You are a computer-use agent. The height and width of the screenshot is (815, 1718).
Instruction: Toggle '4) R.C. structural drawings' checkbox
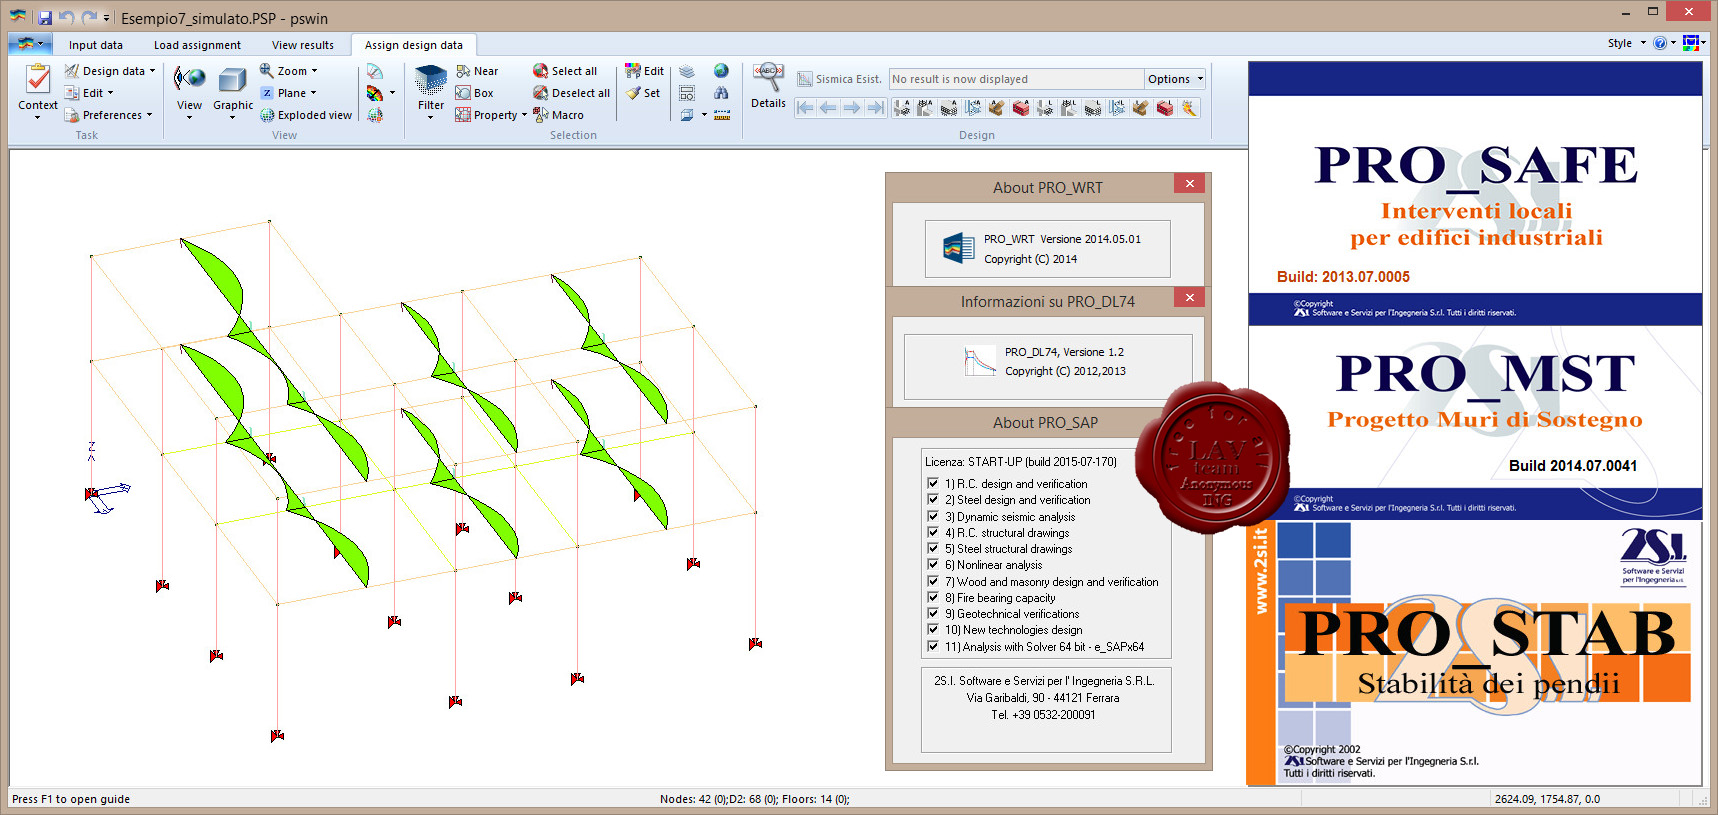(x=933, y=533)
